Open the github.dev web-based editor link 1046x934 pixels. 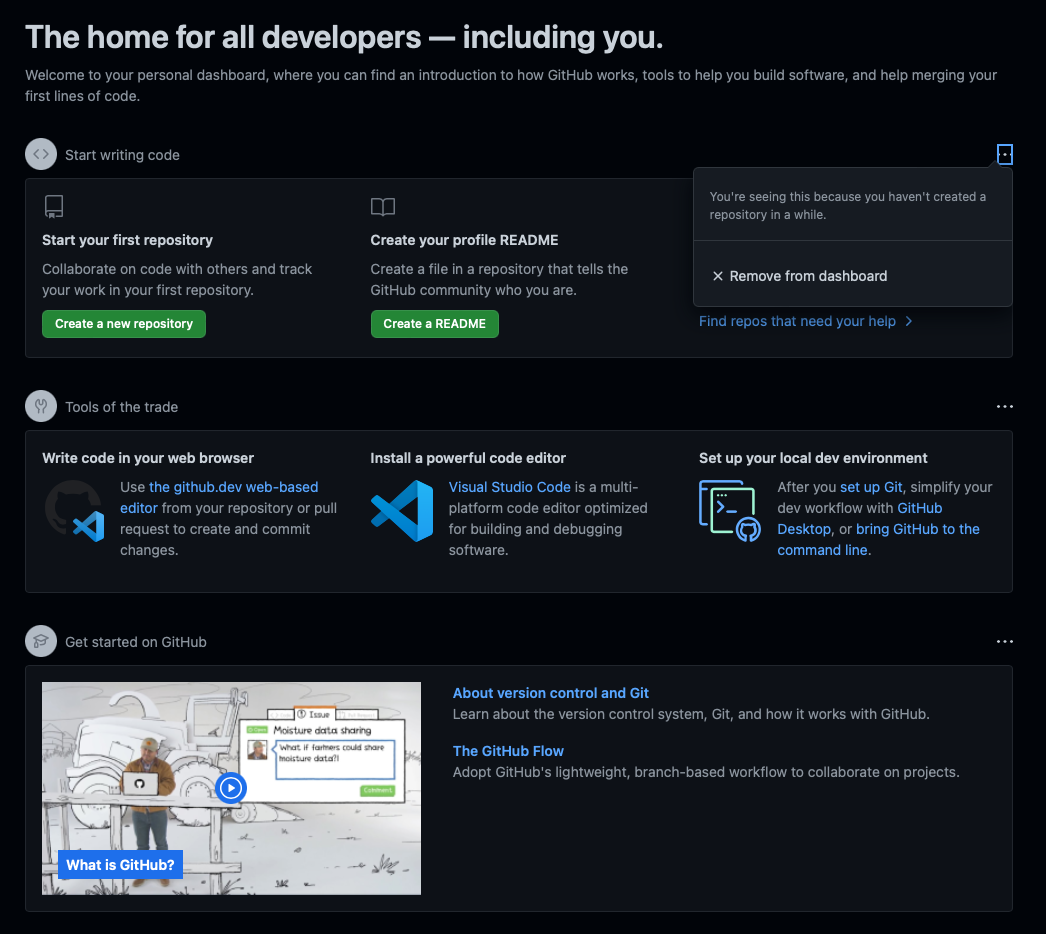pyautogui.click(x=219, y=498)
